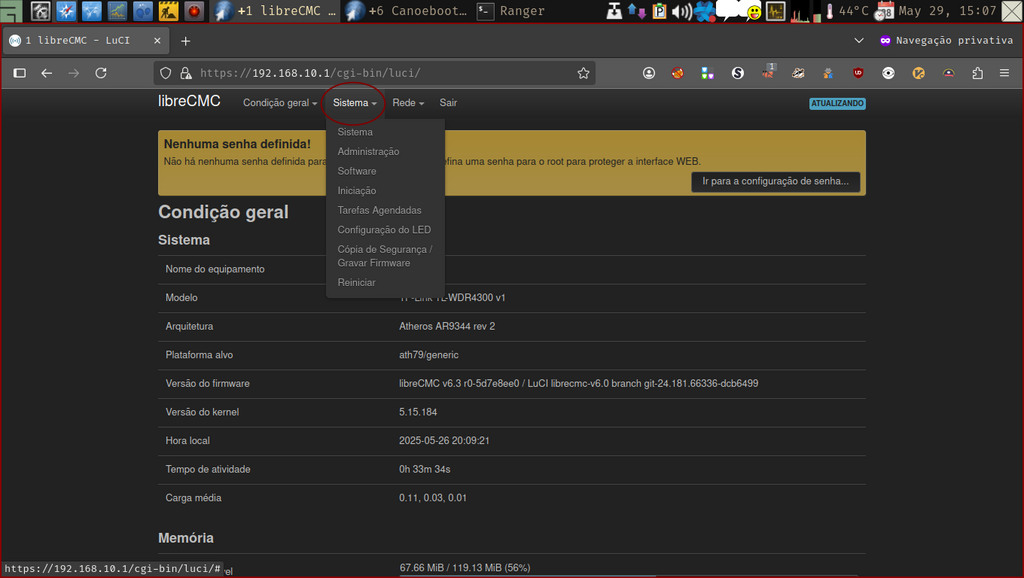Open the Stylus extension icon
1024x578 pixels.
point(737,72)
